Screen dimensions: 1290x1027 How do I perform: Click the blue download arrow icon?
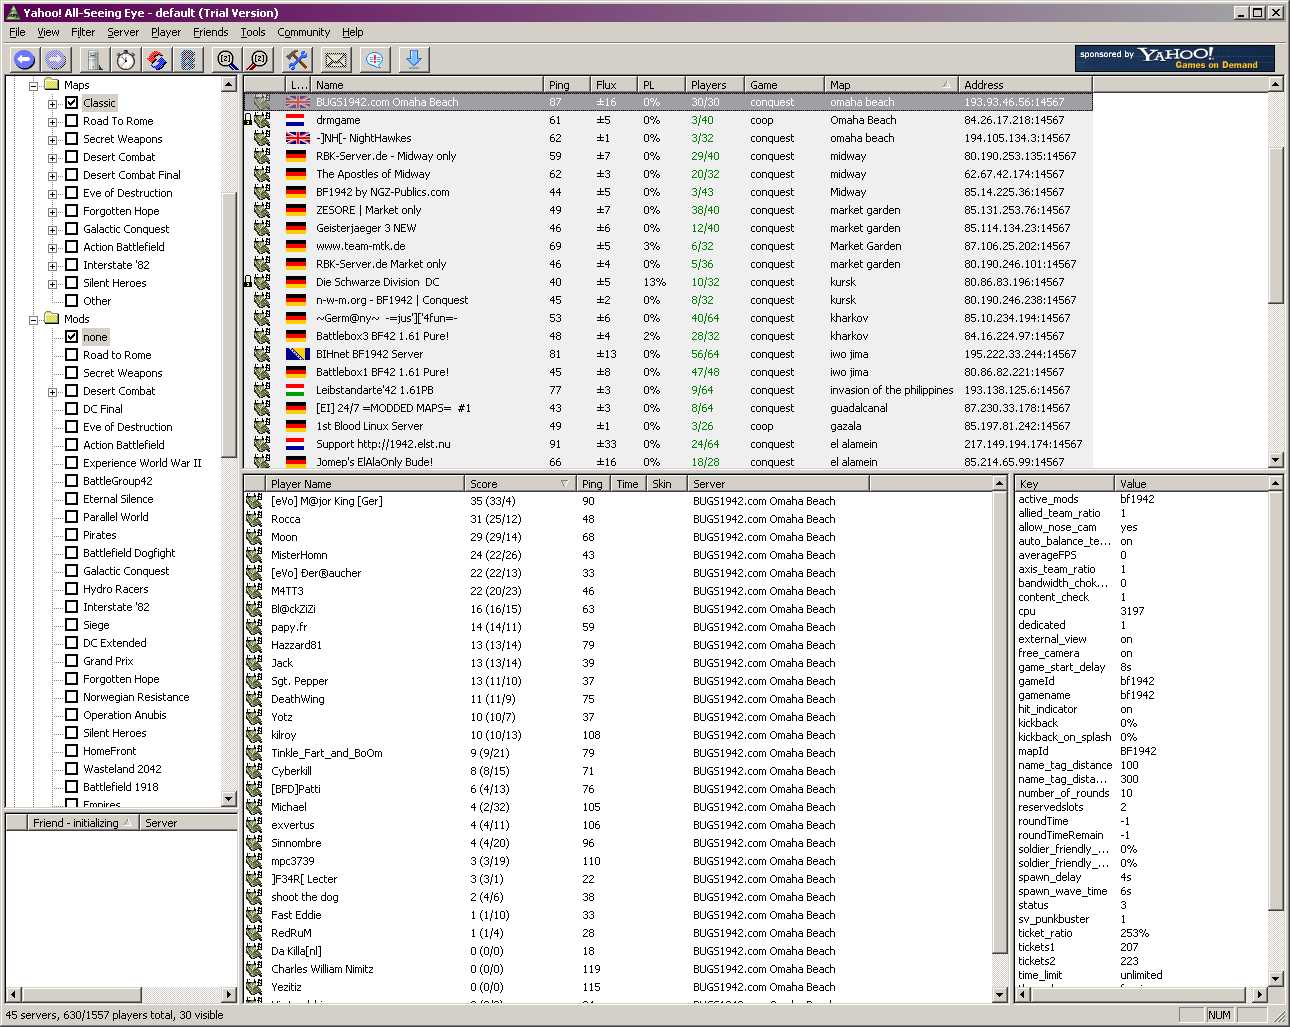(x=413, y=60)
